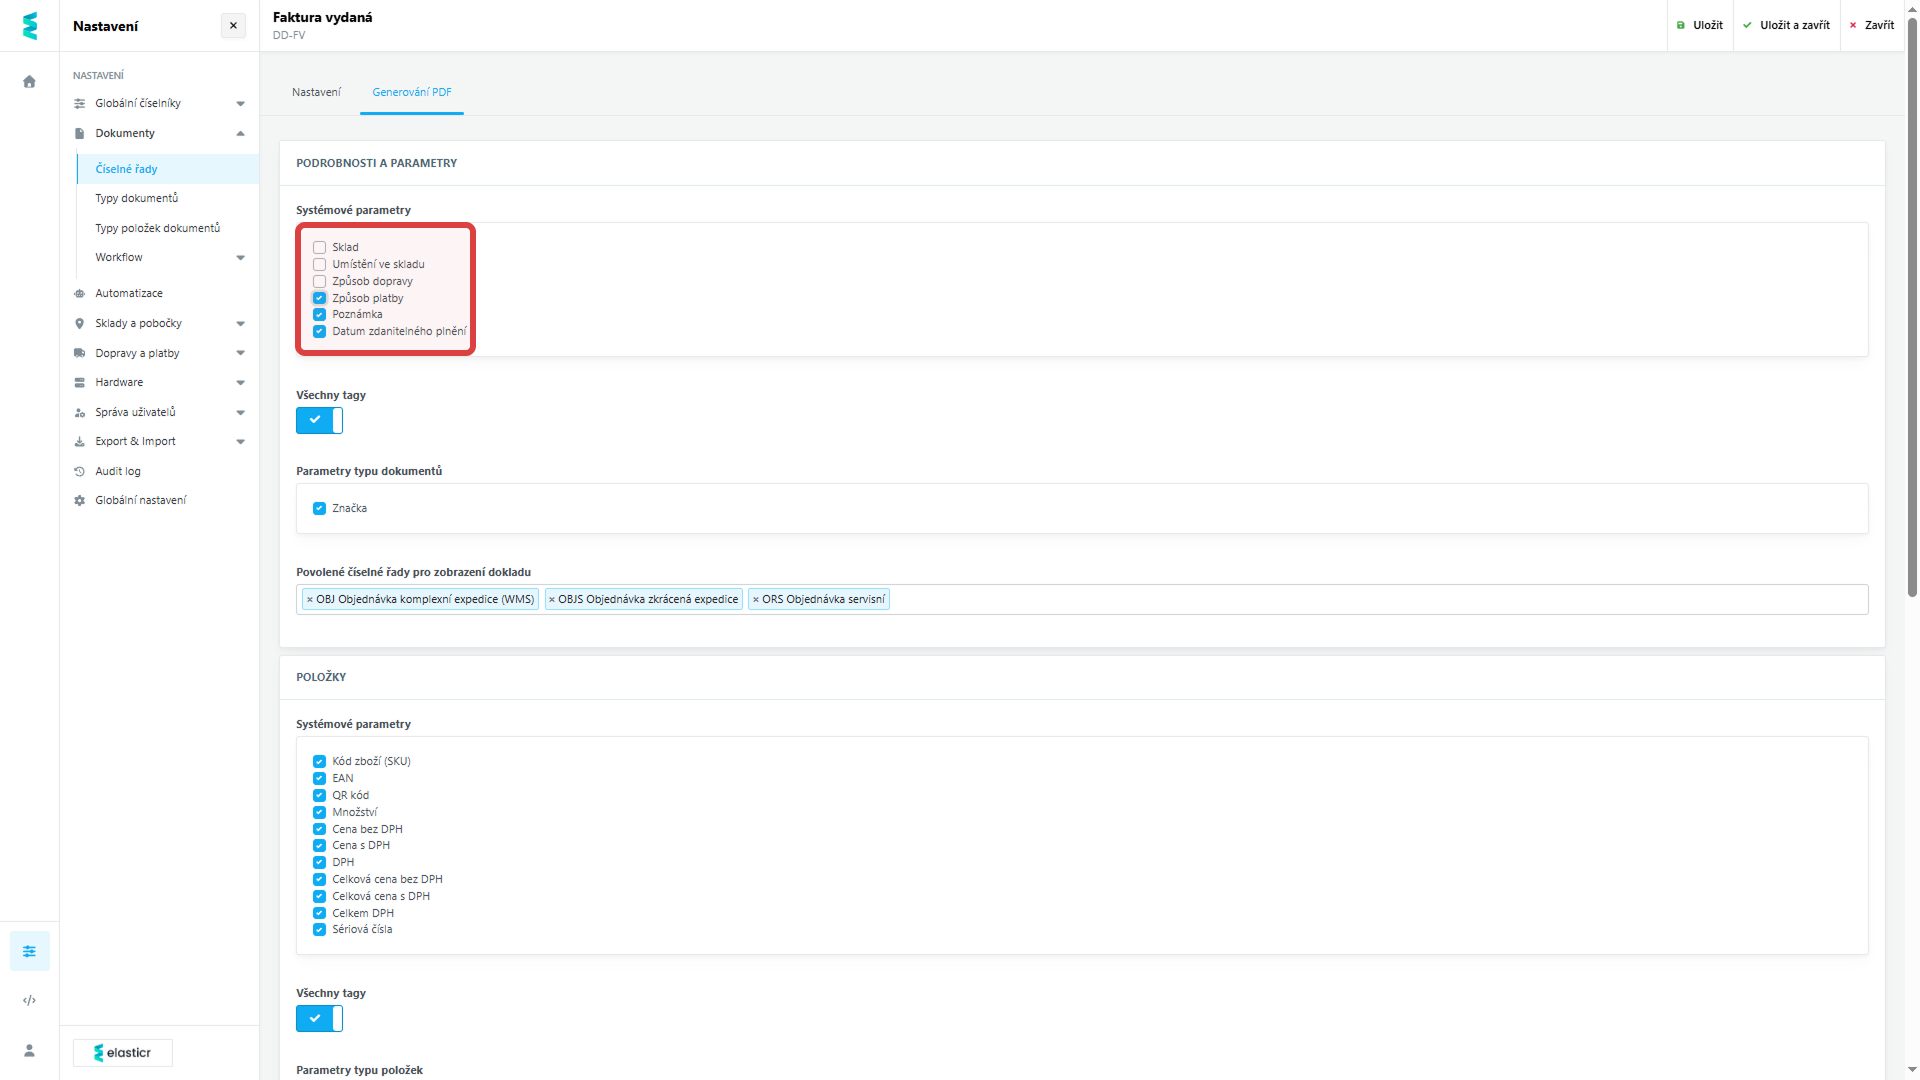Click the Elasticr logo icon at top left
Viewport: 1920px width, 1080px height.
pyautogui.click(x=29, y=26)
